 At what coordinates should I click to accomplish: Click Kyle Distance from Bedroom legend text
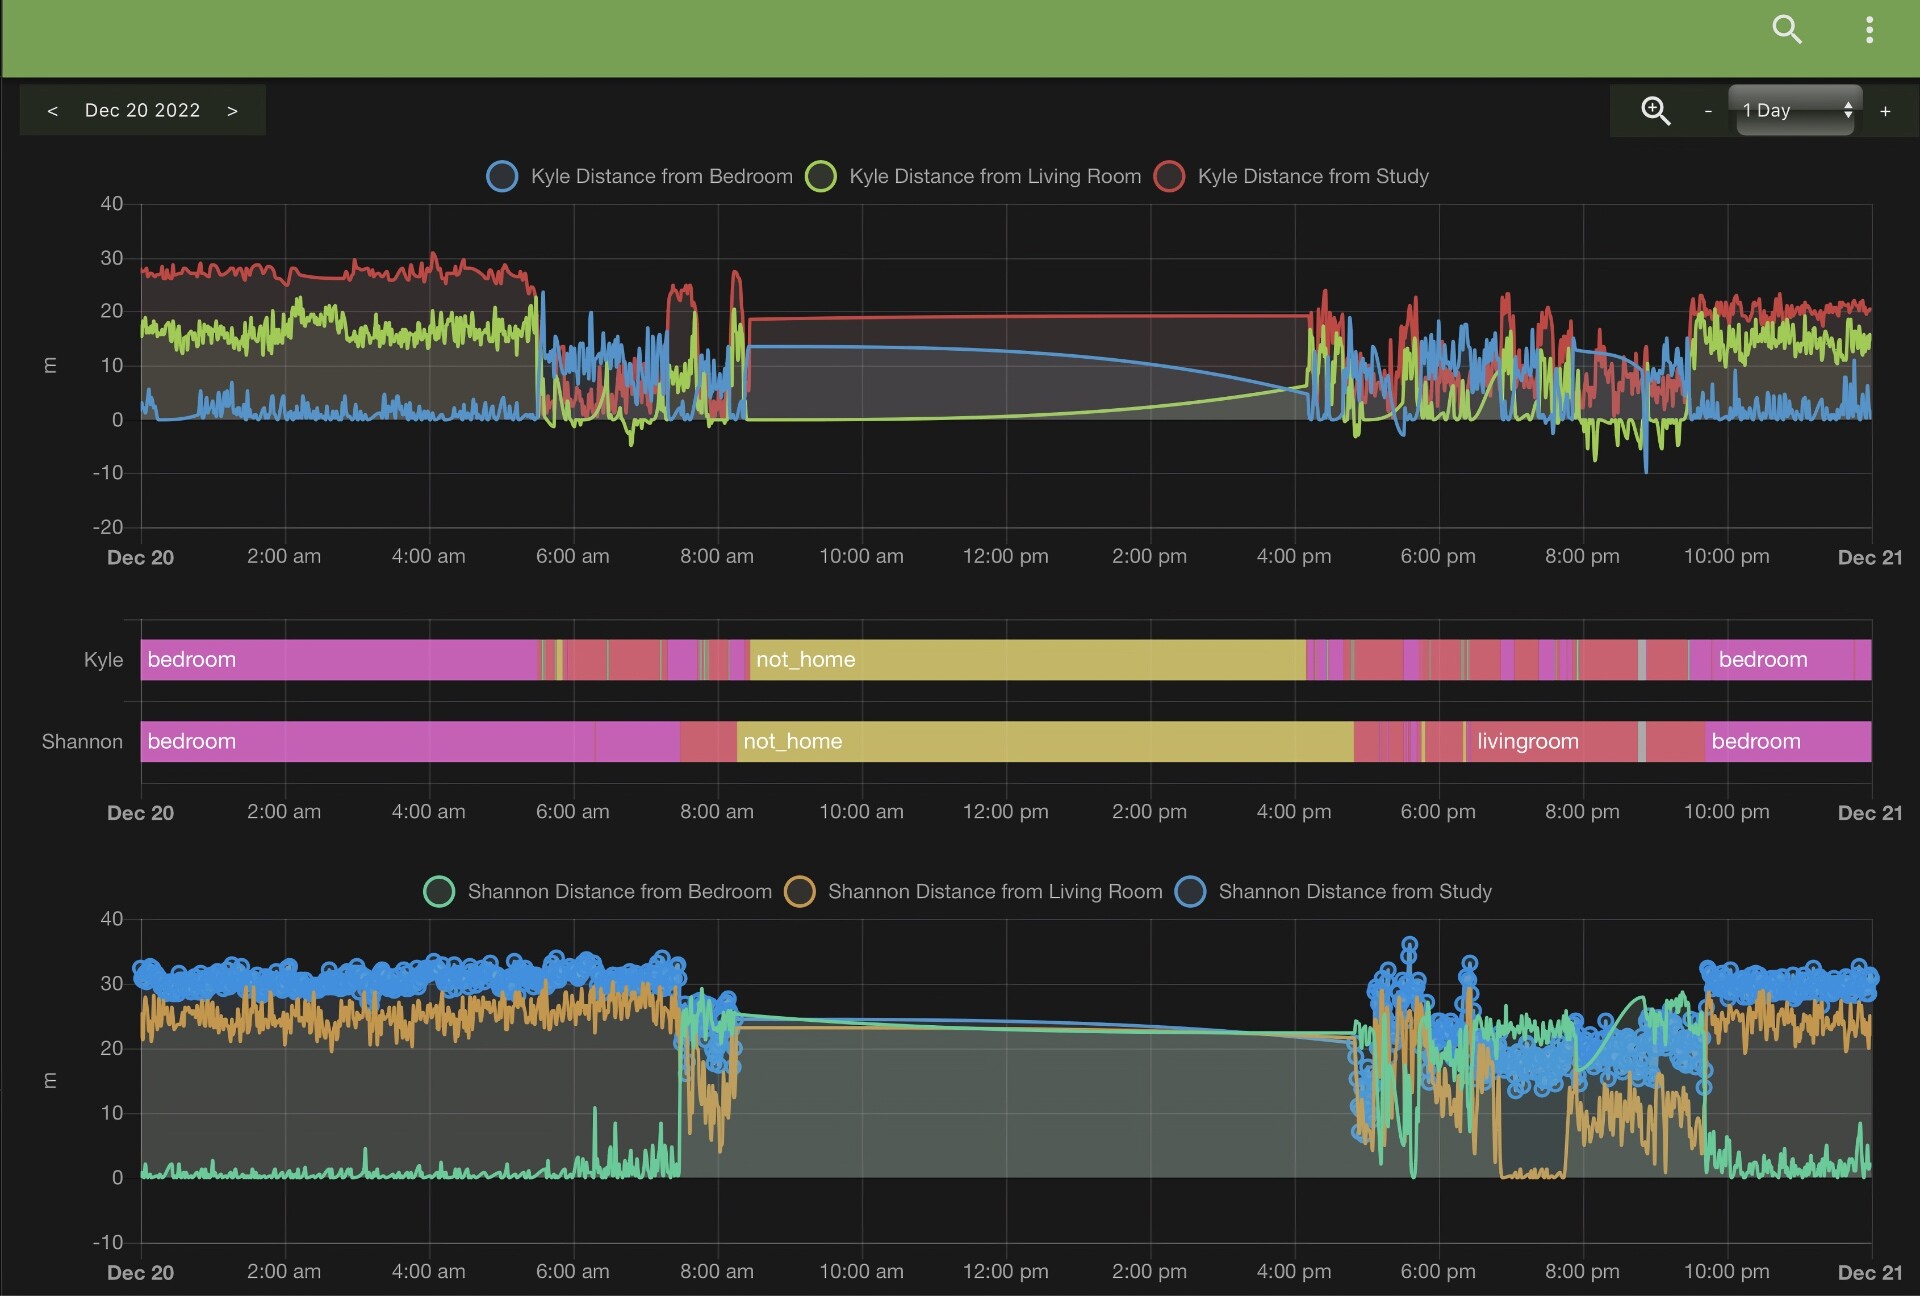coord(661,177)
